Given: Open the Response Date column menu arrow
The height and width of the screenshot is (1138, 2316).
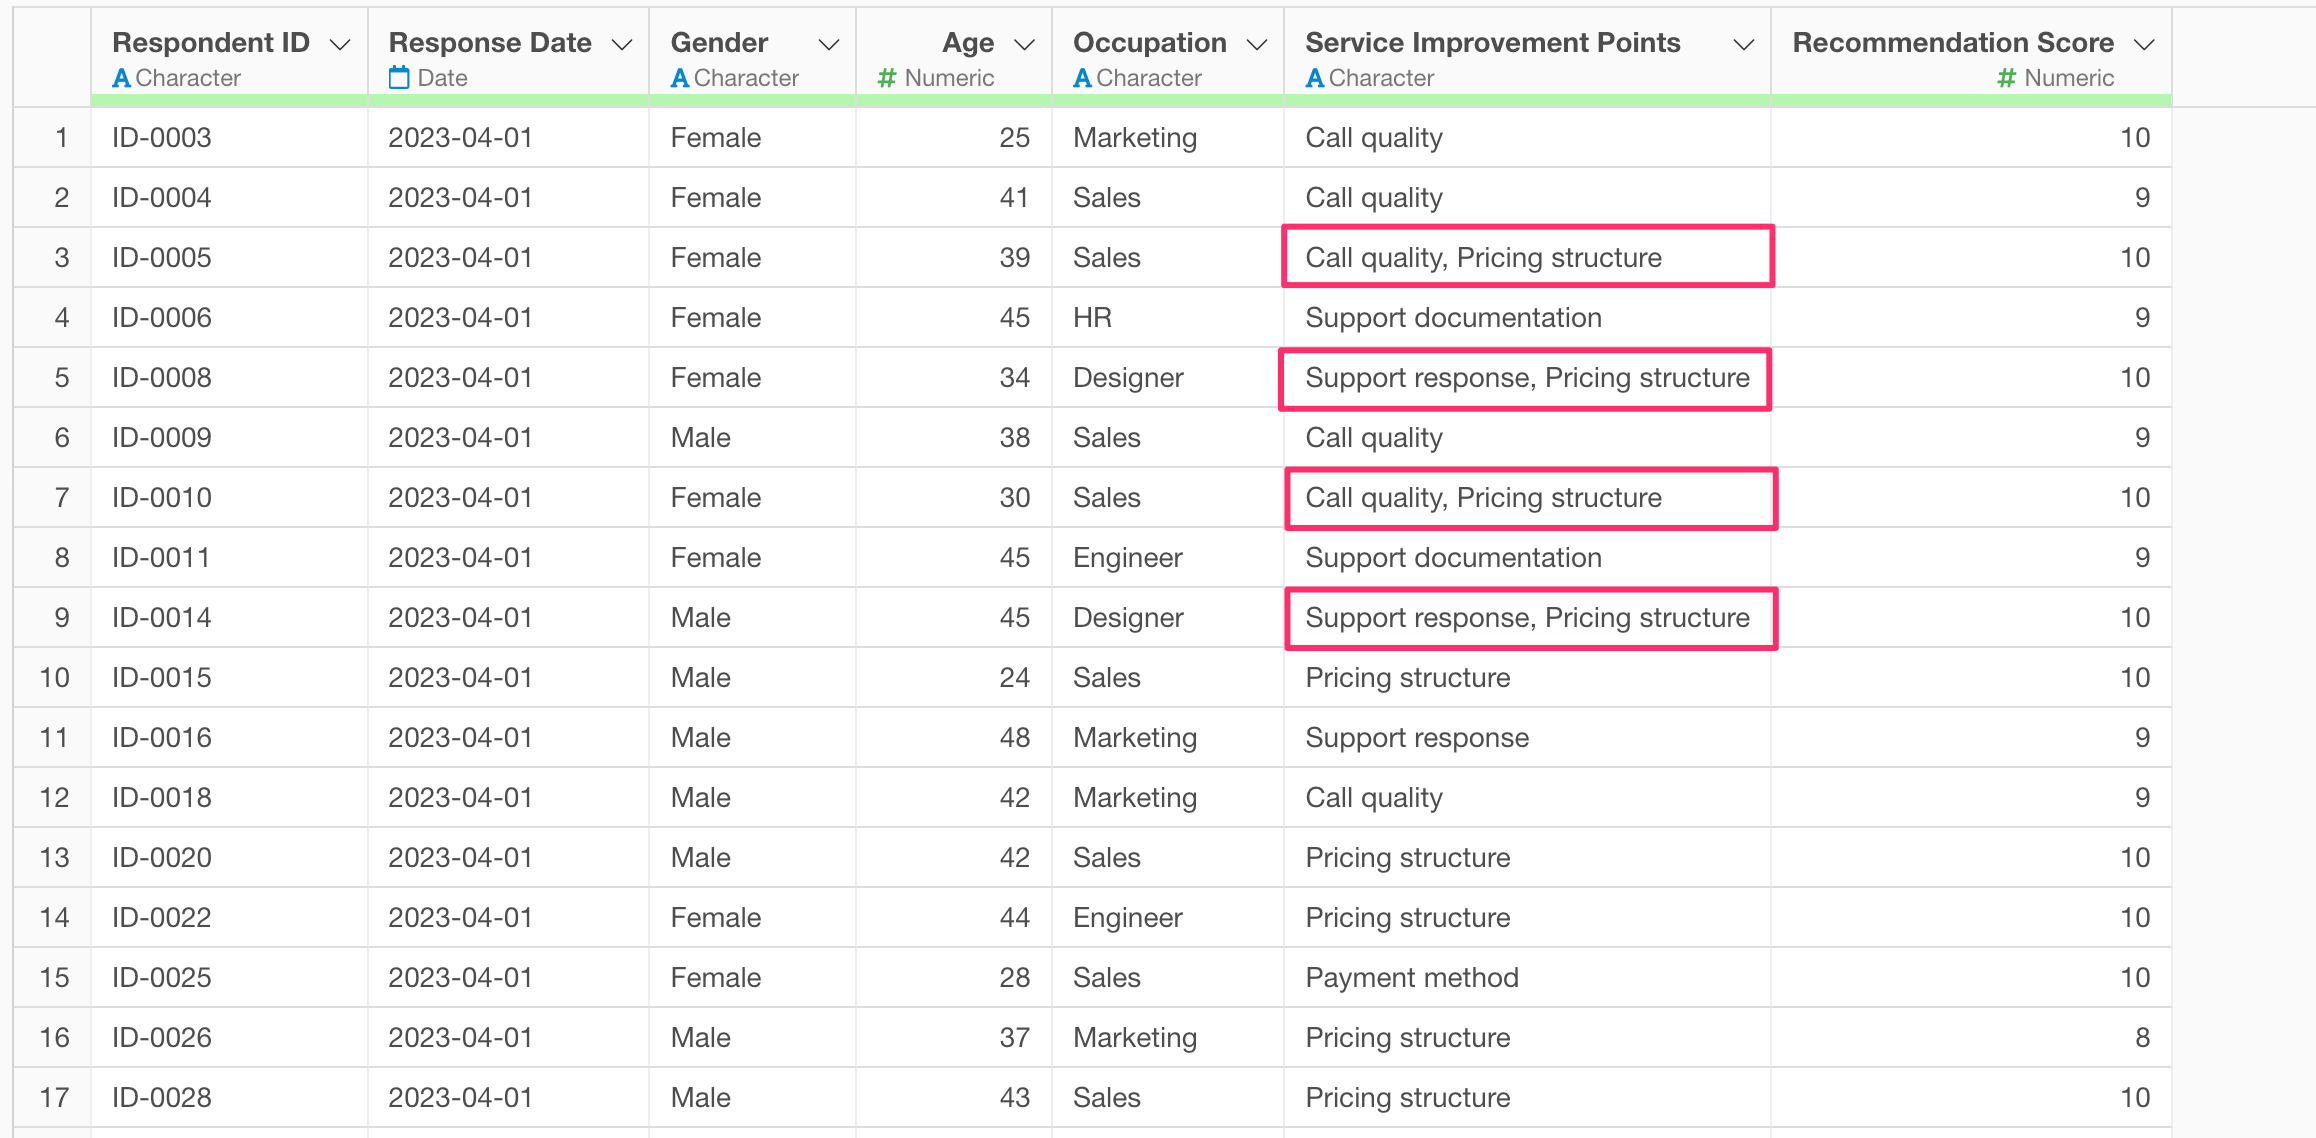Looking at the screenshot, I should 622,45.
